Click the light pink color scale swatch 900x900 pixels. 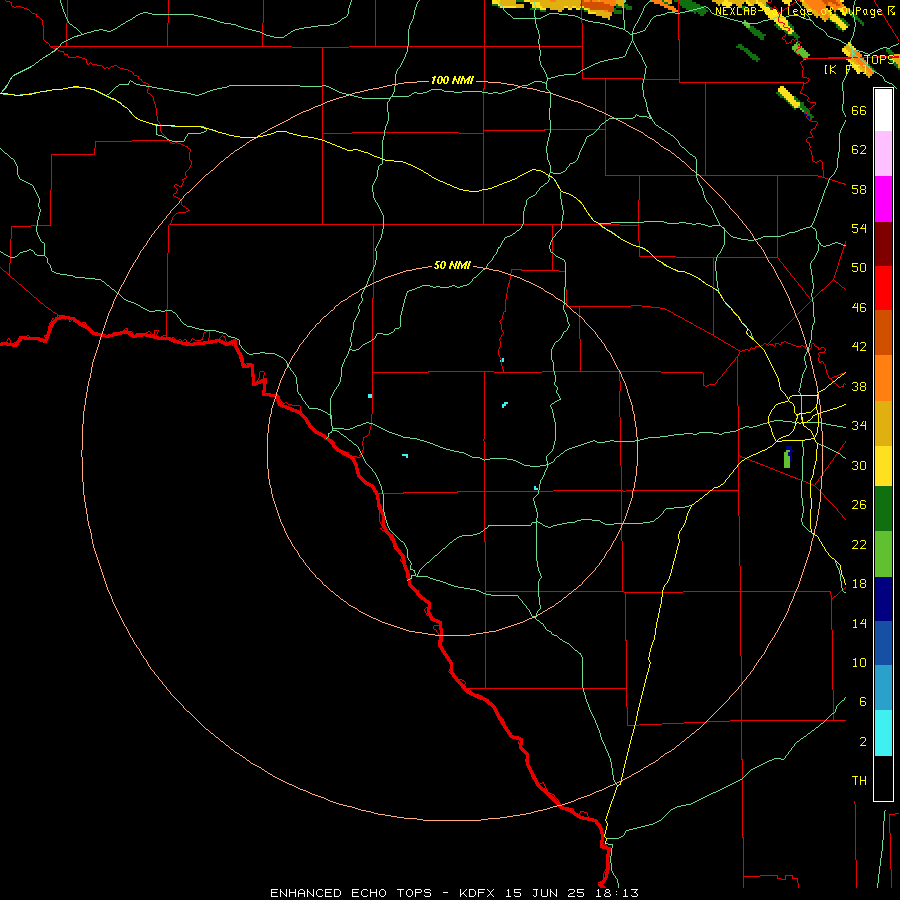click(x=883, y=153)
